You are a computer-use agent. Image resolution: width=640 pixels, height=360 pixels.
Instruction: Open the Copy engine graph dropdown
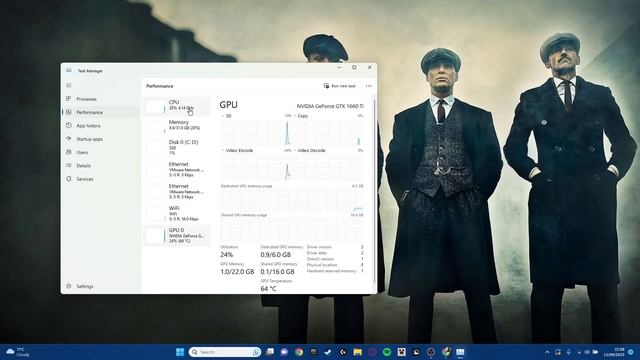coord(301,116)
